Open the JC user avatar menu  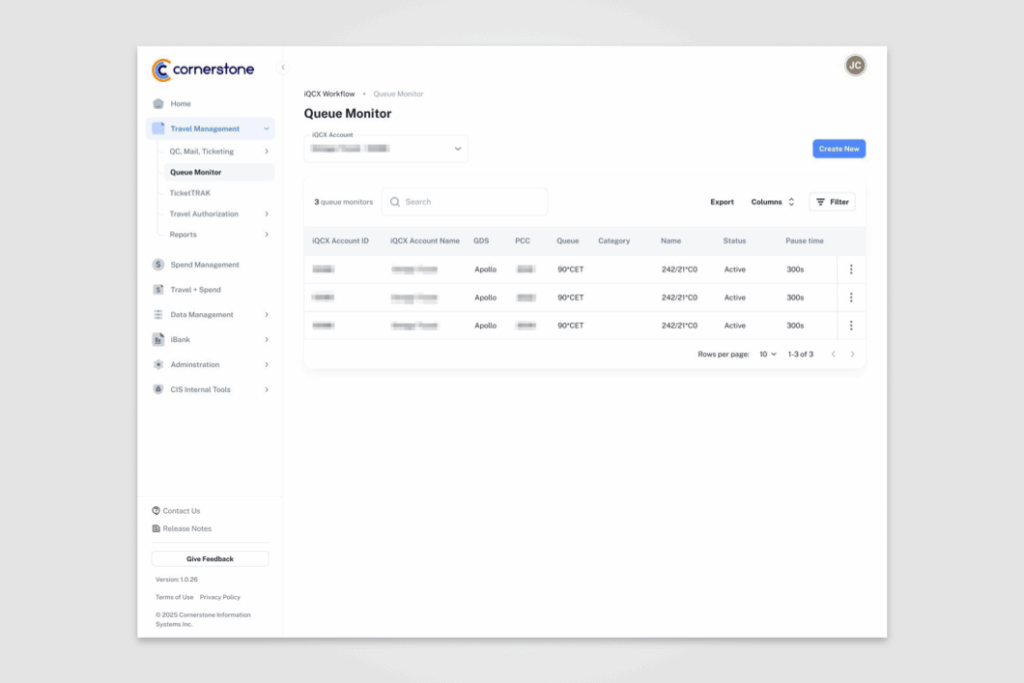point(855,65)
